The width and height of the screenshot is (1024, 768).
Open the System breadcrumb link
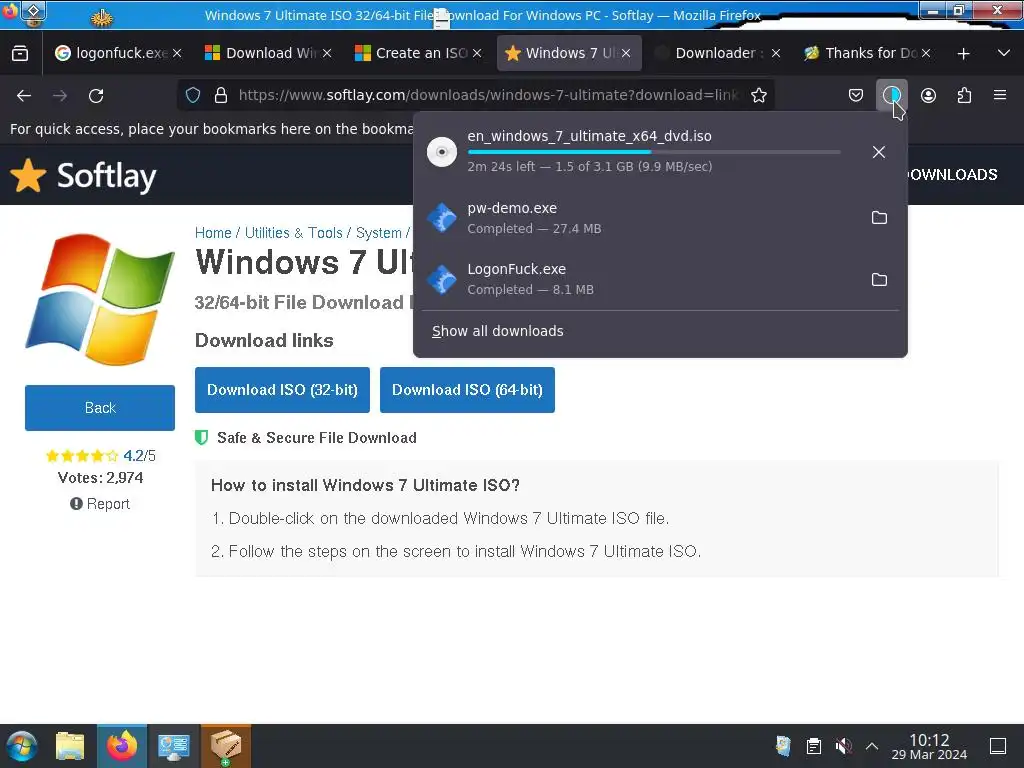(x=379, y=233)
